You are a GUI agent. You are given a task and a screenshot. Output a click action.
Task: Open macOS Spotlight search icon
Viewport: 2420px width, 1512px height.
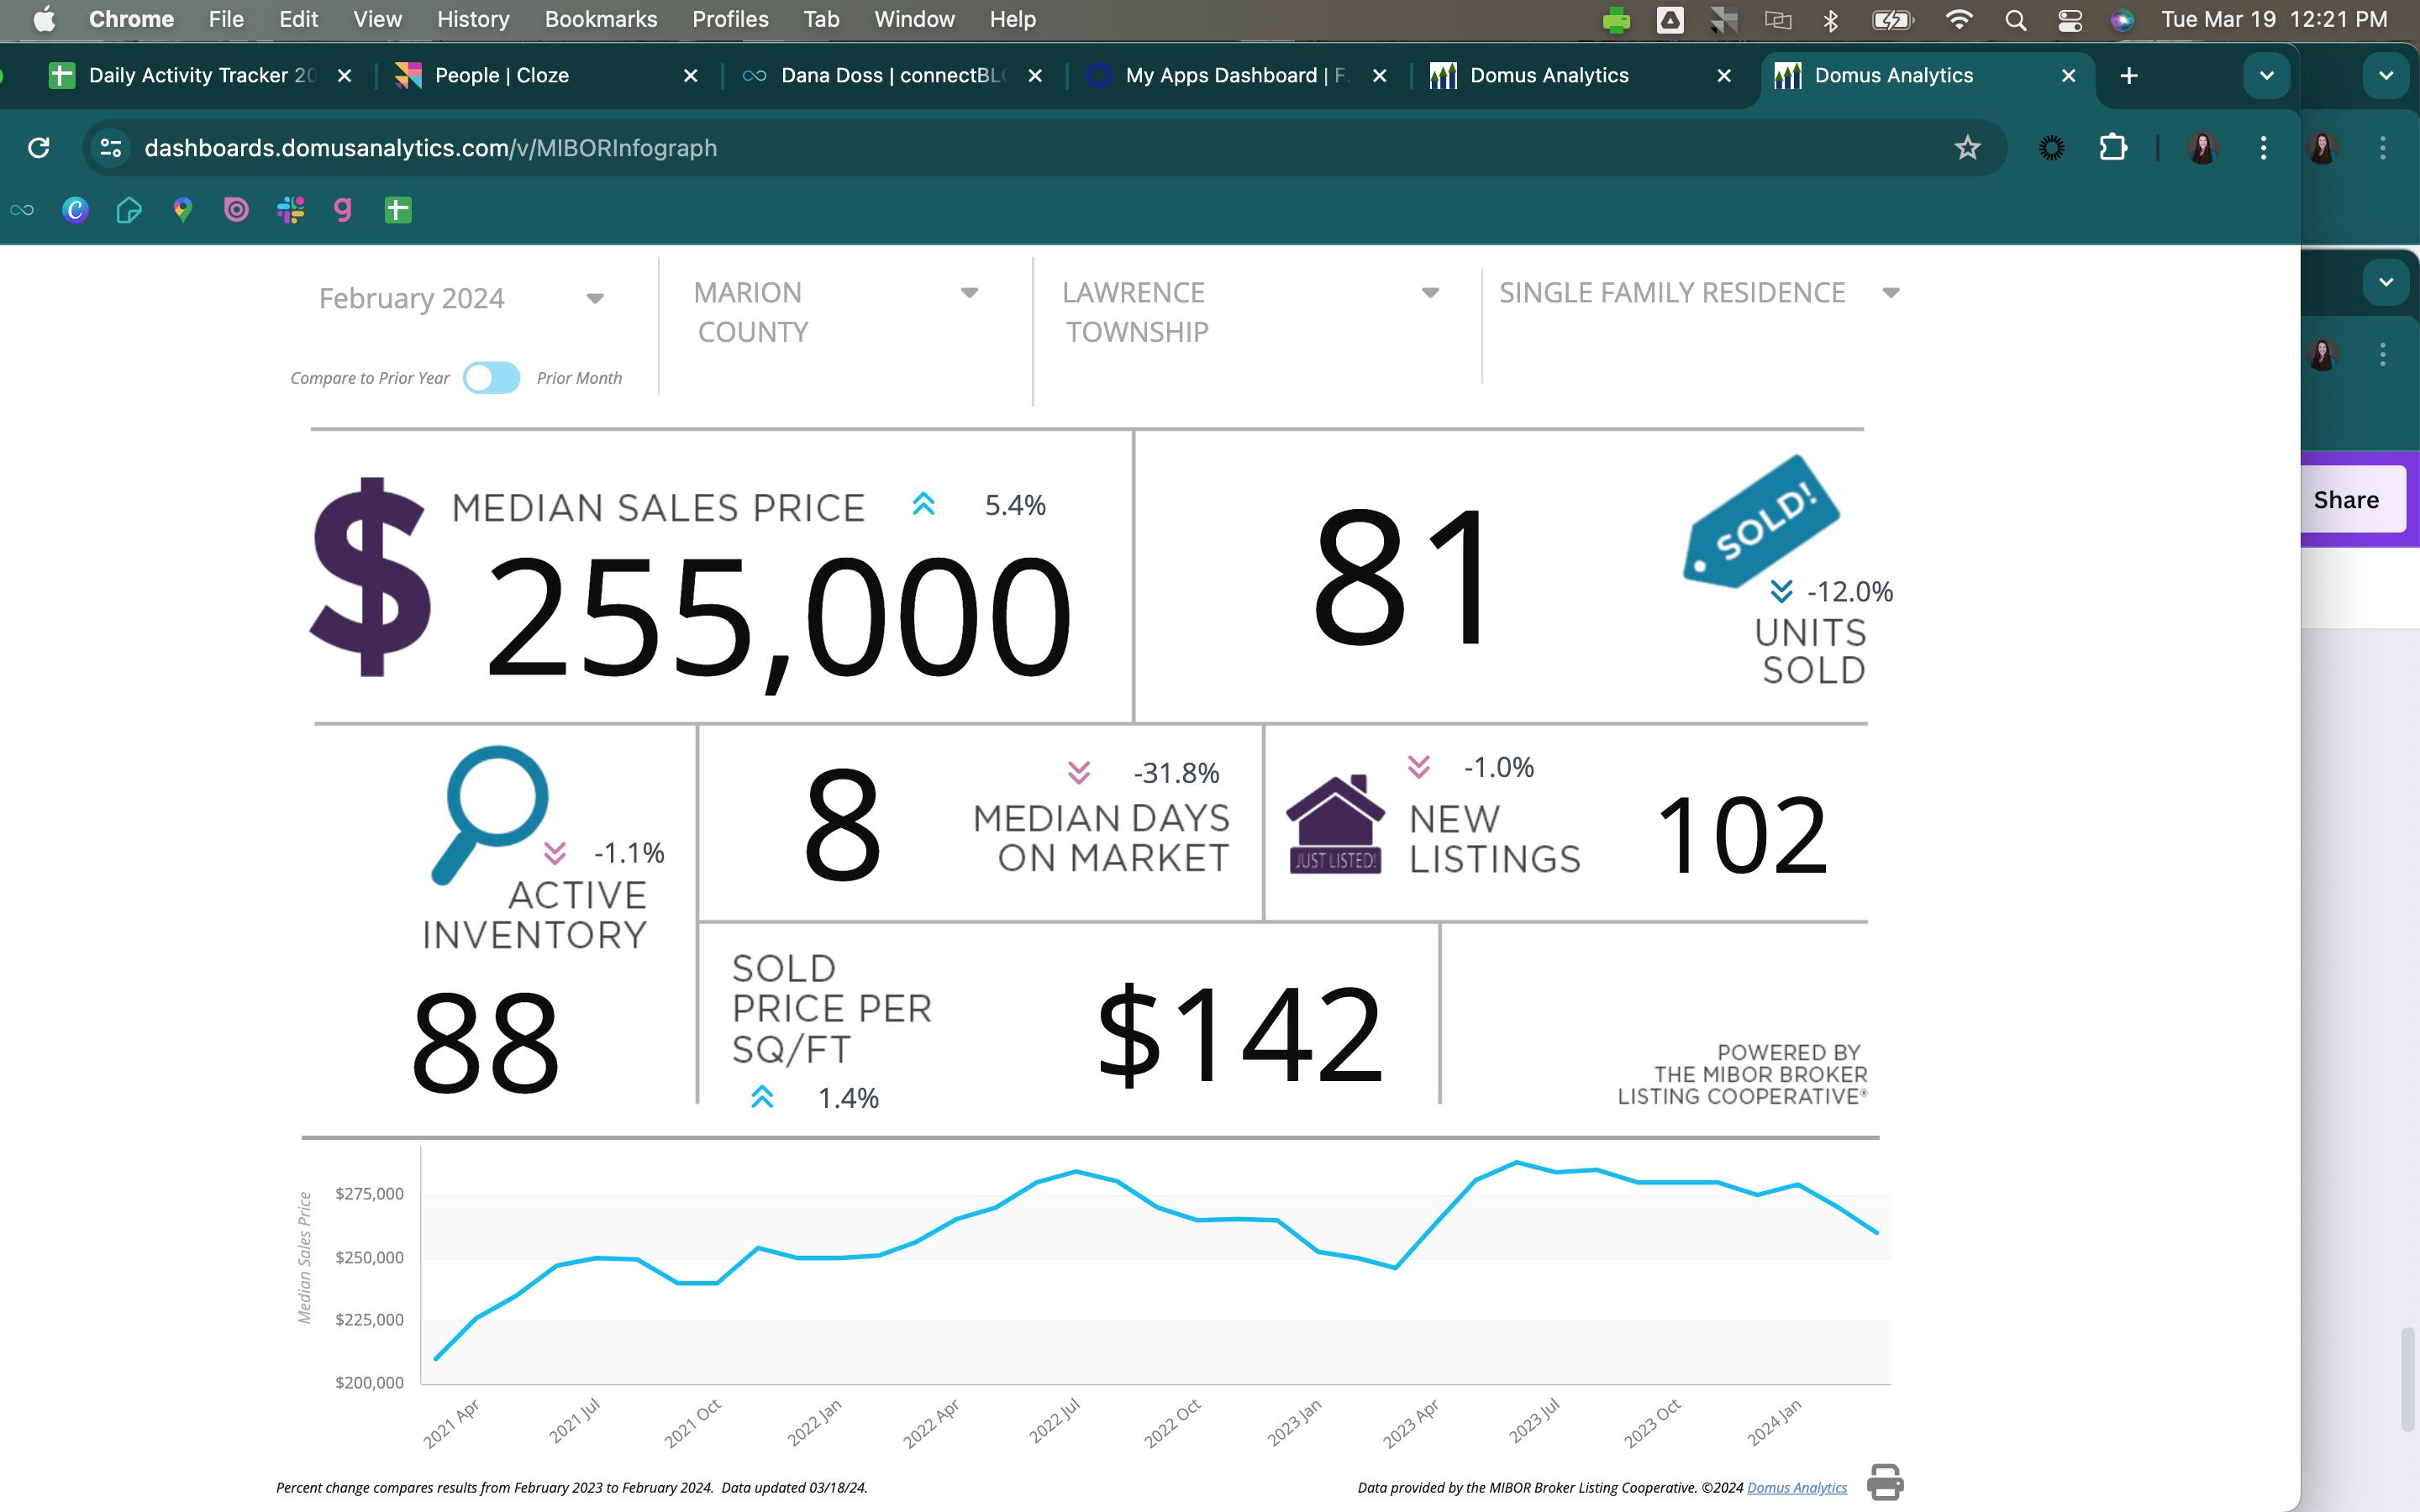[x=2015, y=20]
